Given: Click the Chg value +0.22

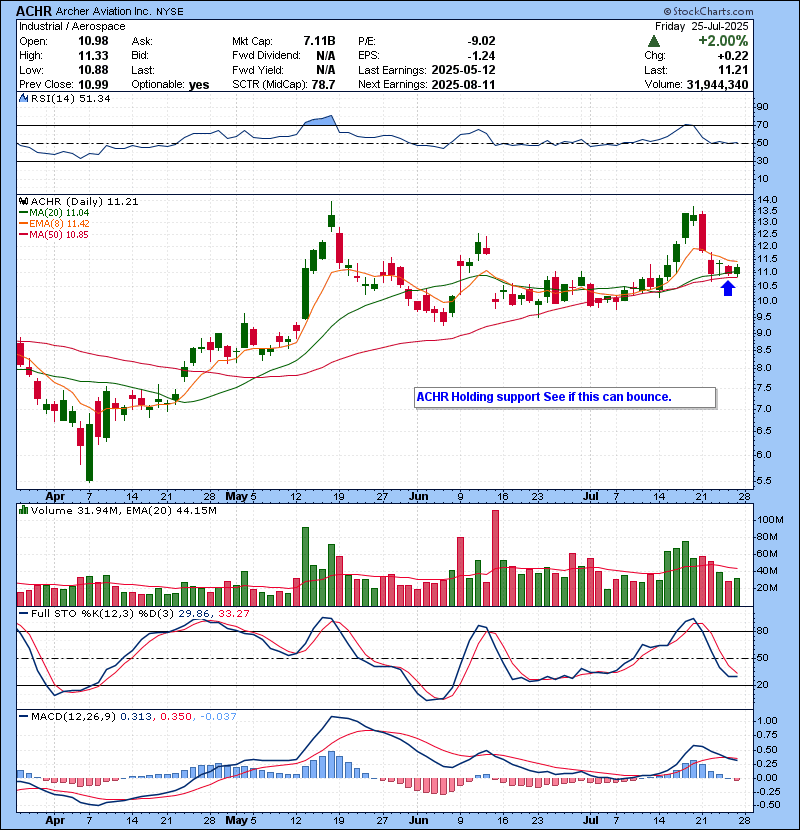Looking at the screenshot, I should (733, 56).
